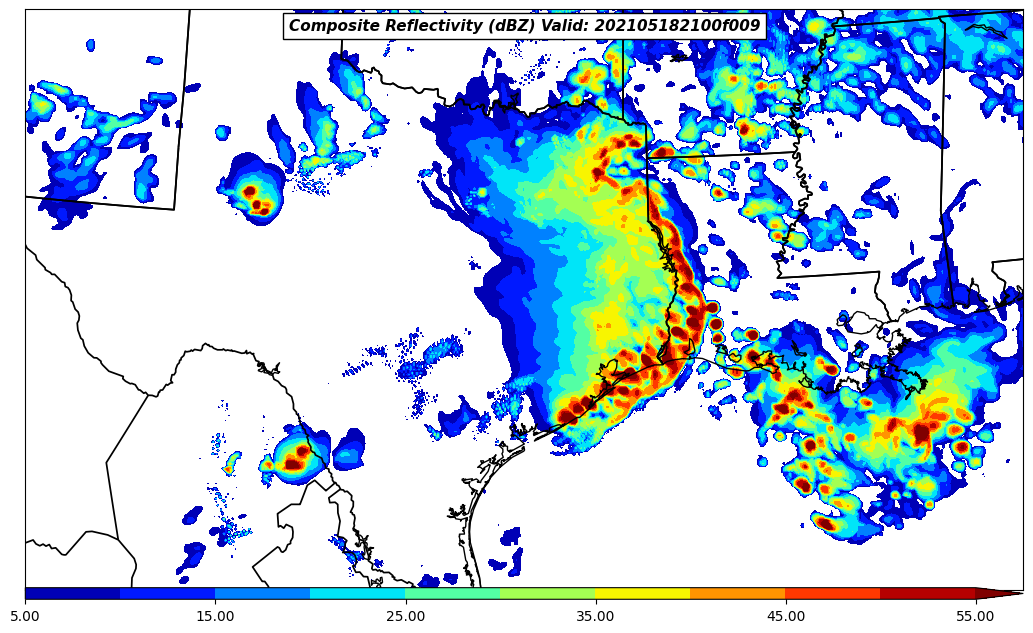Select the aqua-green 25–30 dBZ colorbar segment

click(x=452, y=593)
